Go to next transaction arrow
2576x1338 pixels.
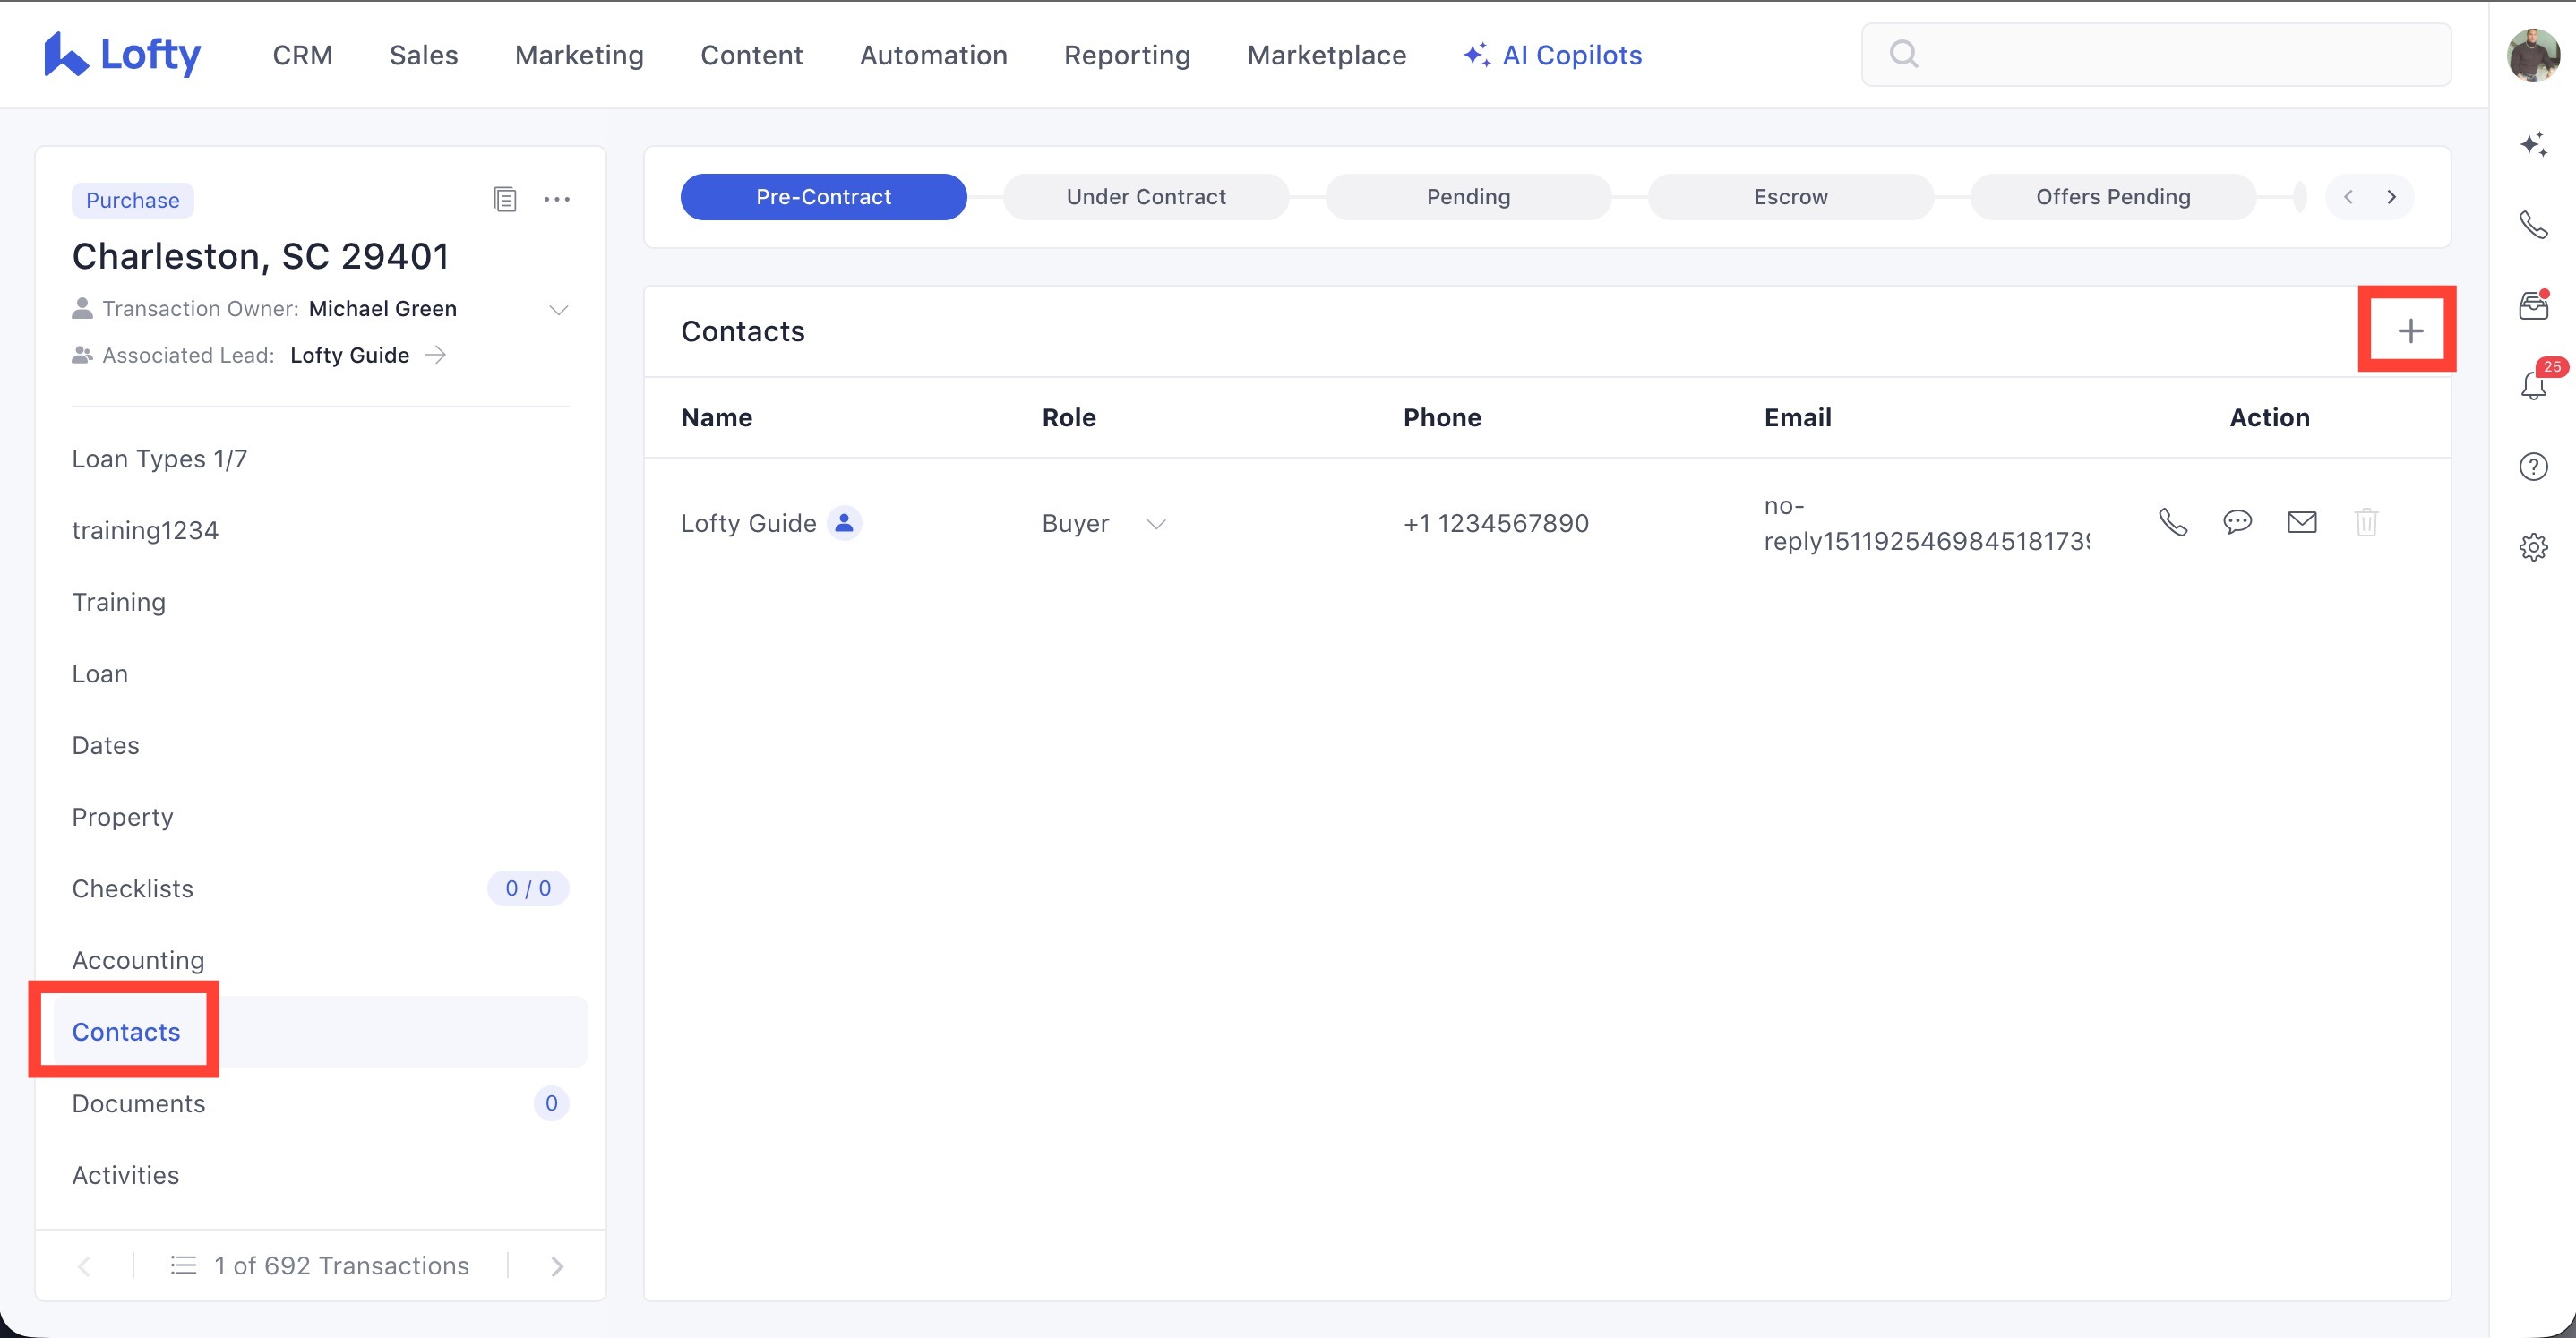557,1266
